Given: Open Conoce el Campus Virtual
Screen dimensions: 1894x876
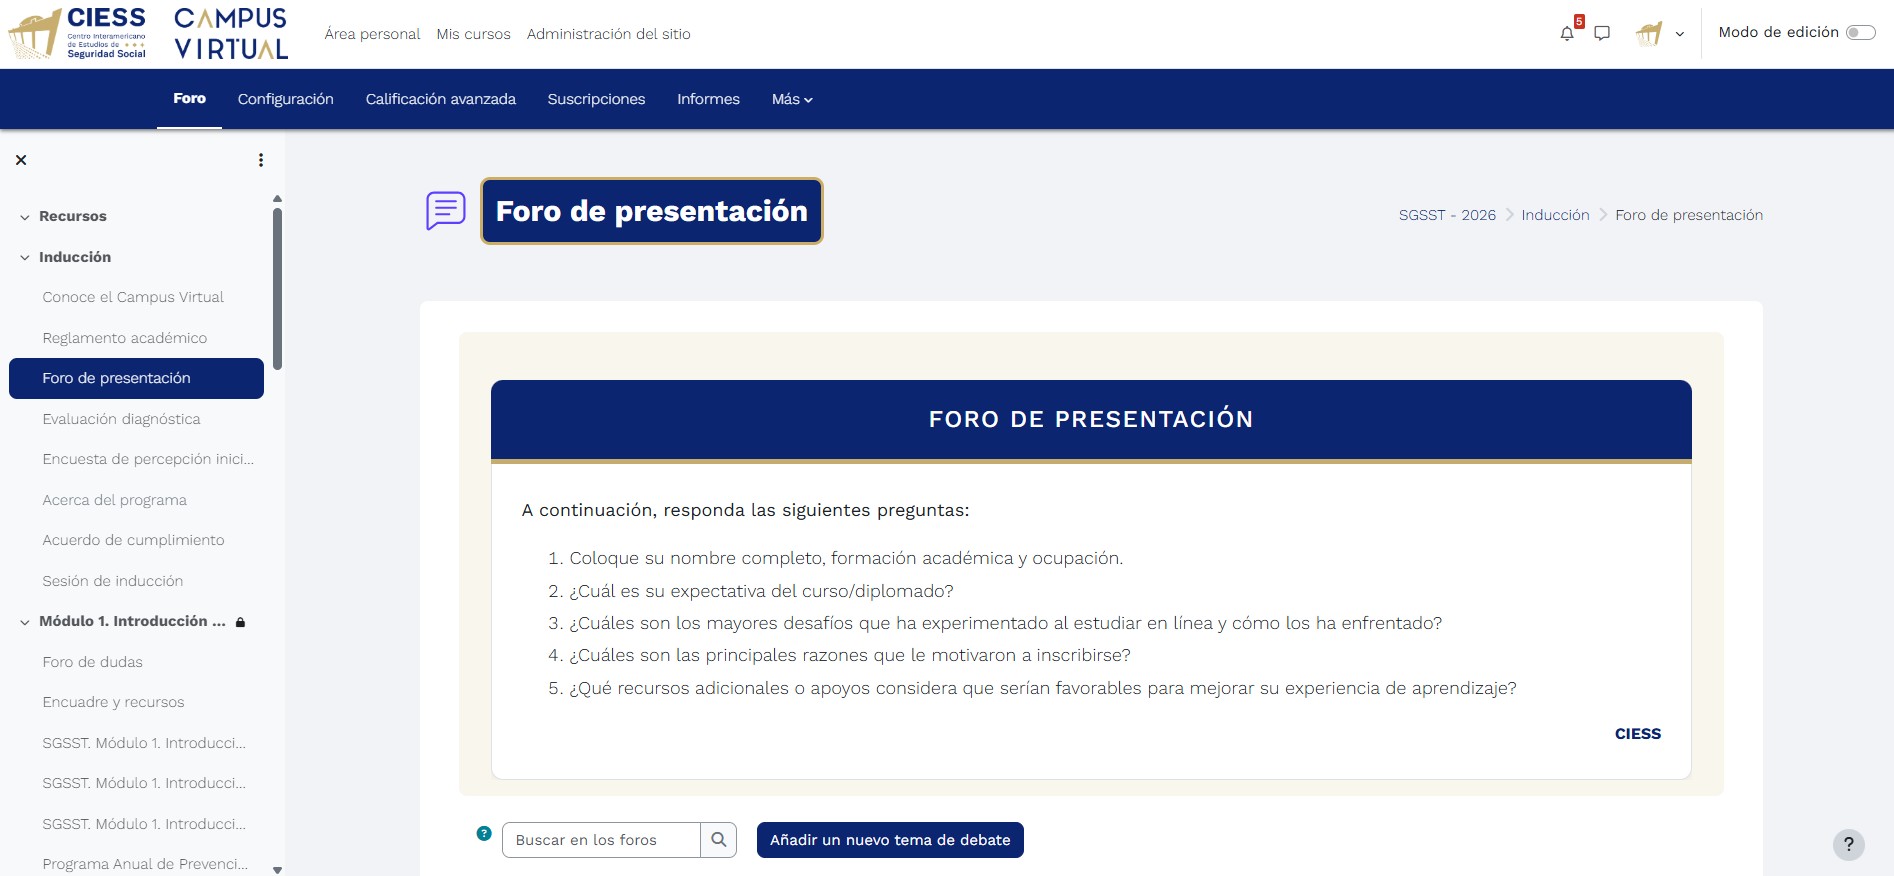Looking at the screenshot, I should 133,297.
